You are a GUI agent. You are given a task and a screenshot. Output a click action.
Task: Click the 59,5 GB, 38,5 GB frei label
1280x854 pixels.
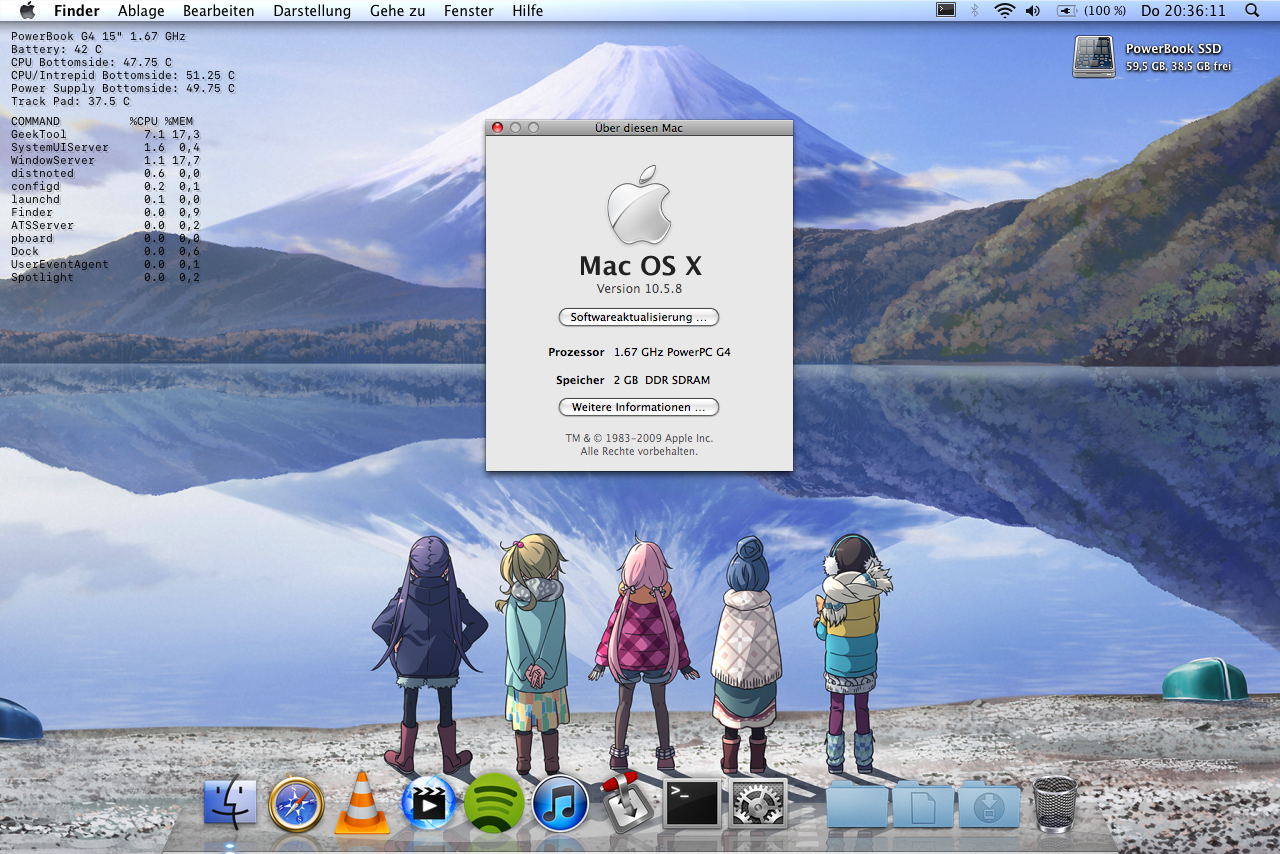pyautogui.click(x=1179, y=67)
